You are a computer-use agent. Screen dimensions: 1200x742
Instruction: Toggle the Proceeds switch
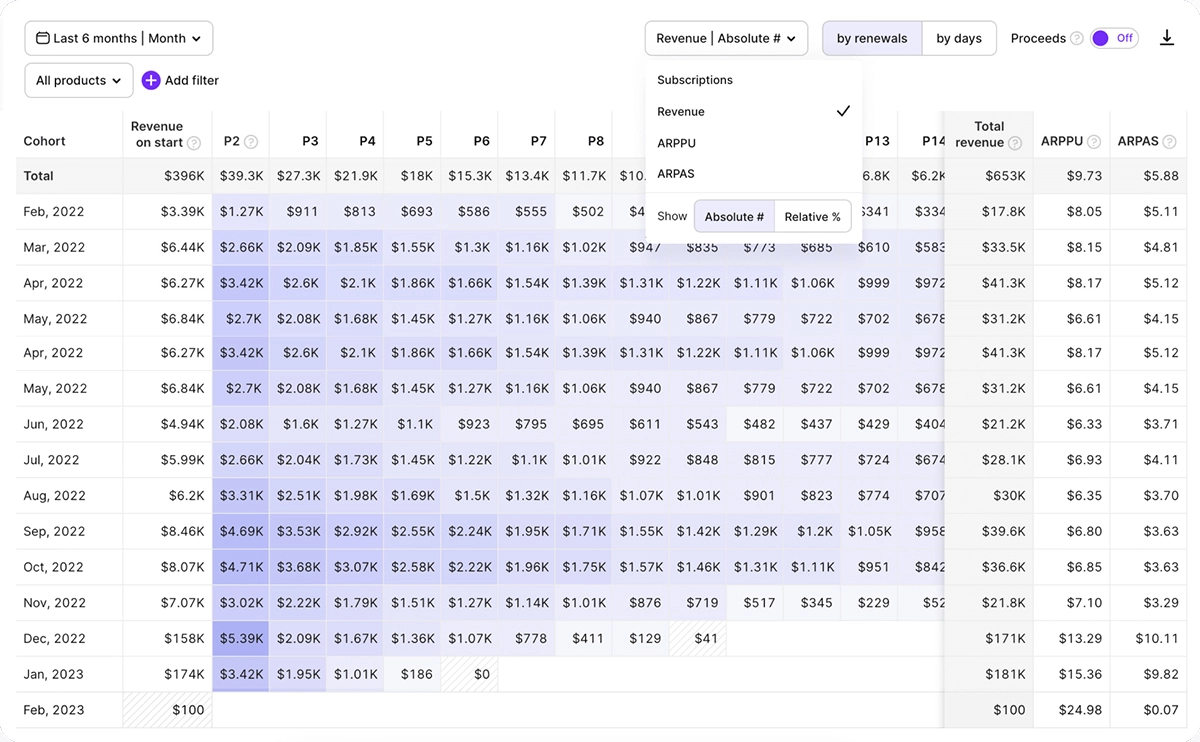tap(1114, 38)
